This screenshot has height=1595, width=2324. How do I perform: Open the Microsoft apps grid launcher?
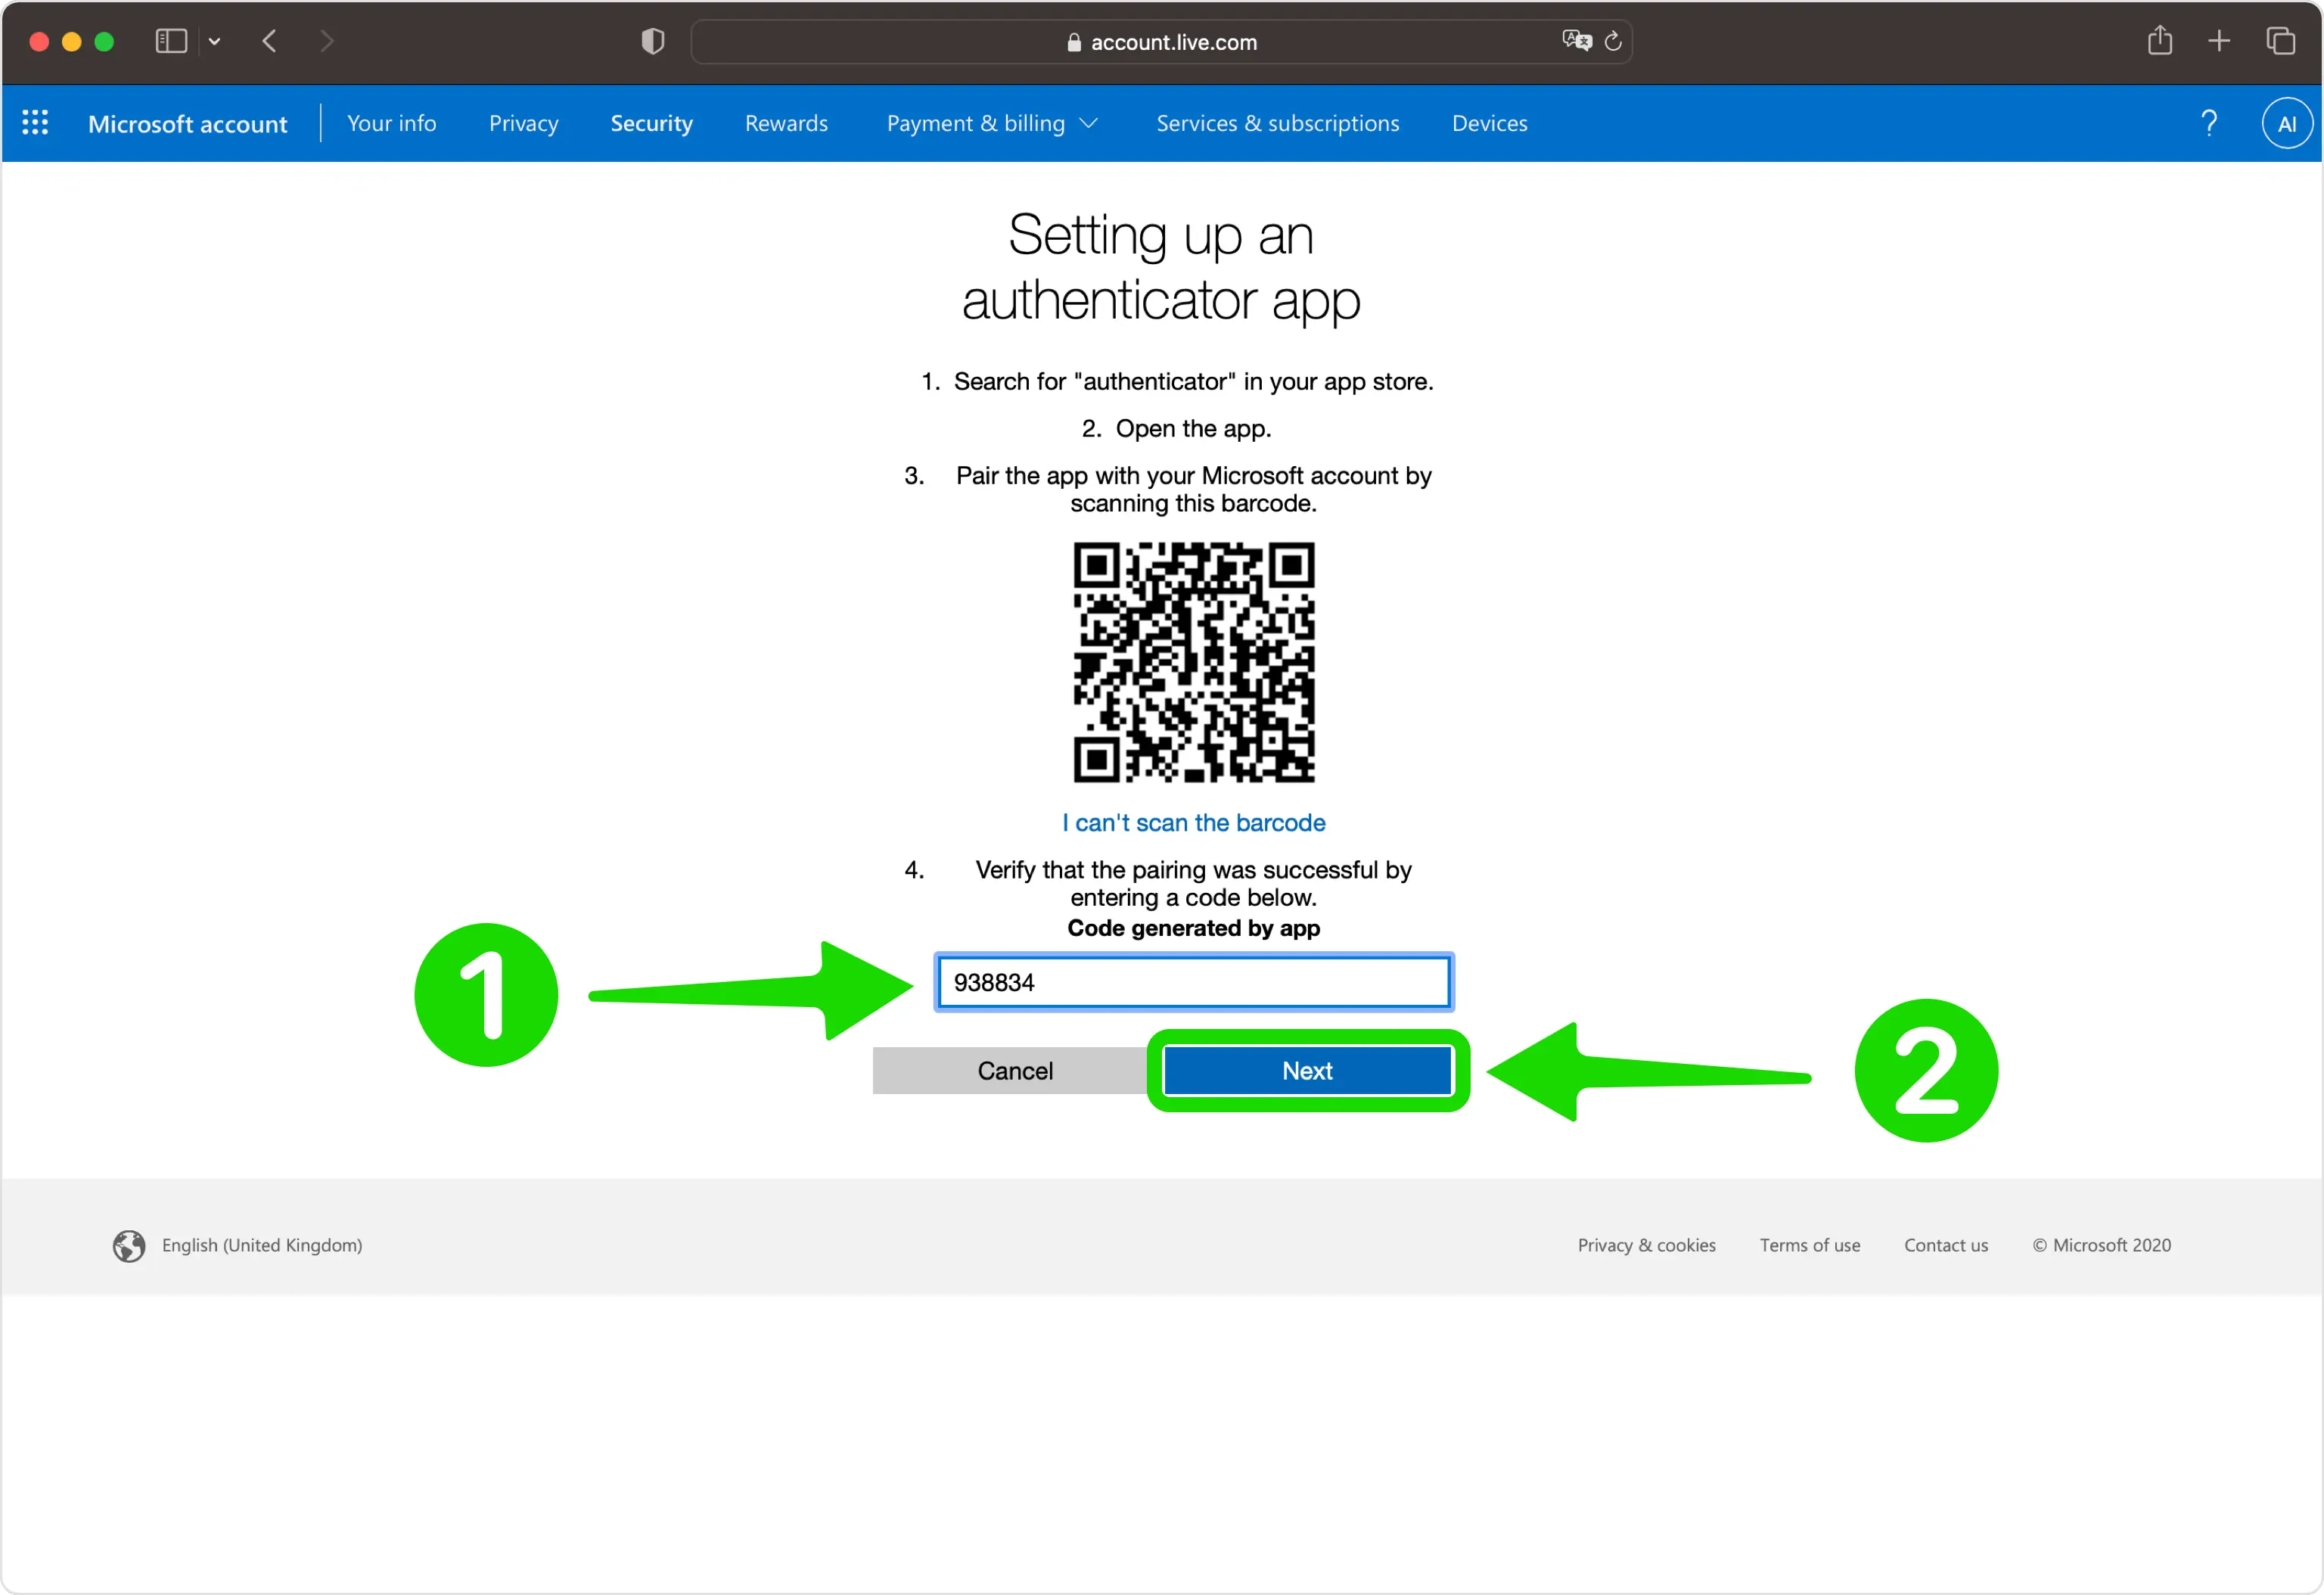point(35,123)
